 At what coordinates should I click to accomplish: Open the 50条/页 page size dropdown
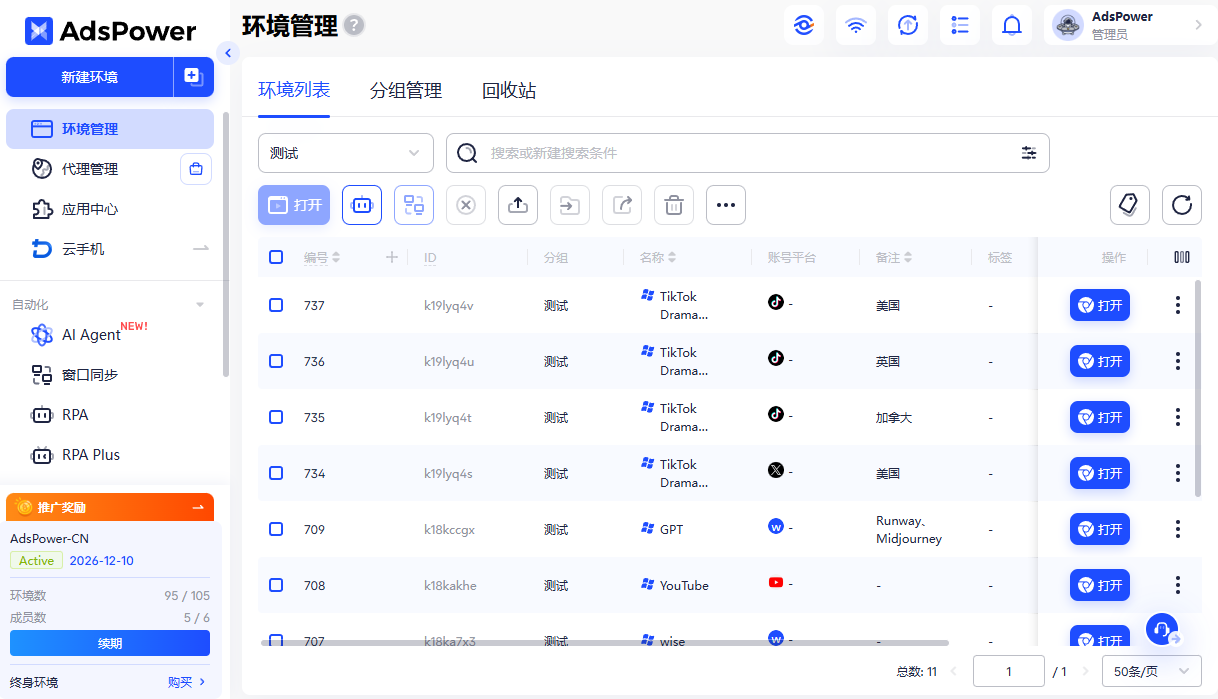[1152, 672]
